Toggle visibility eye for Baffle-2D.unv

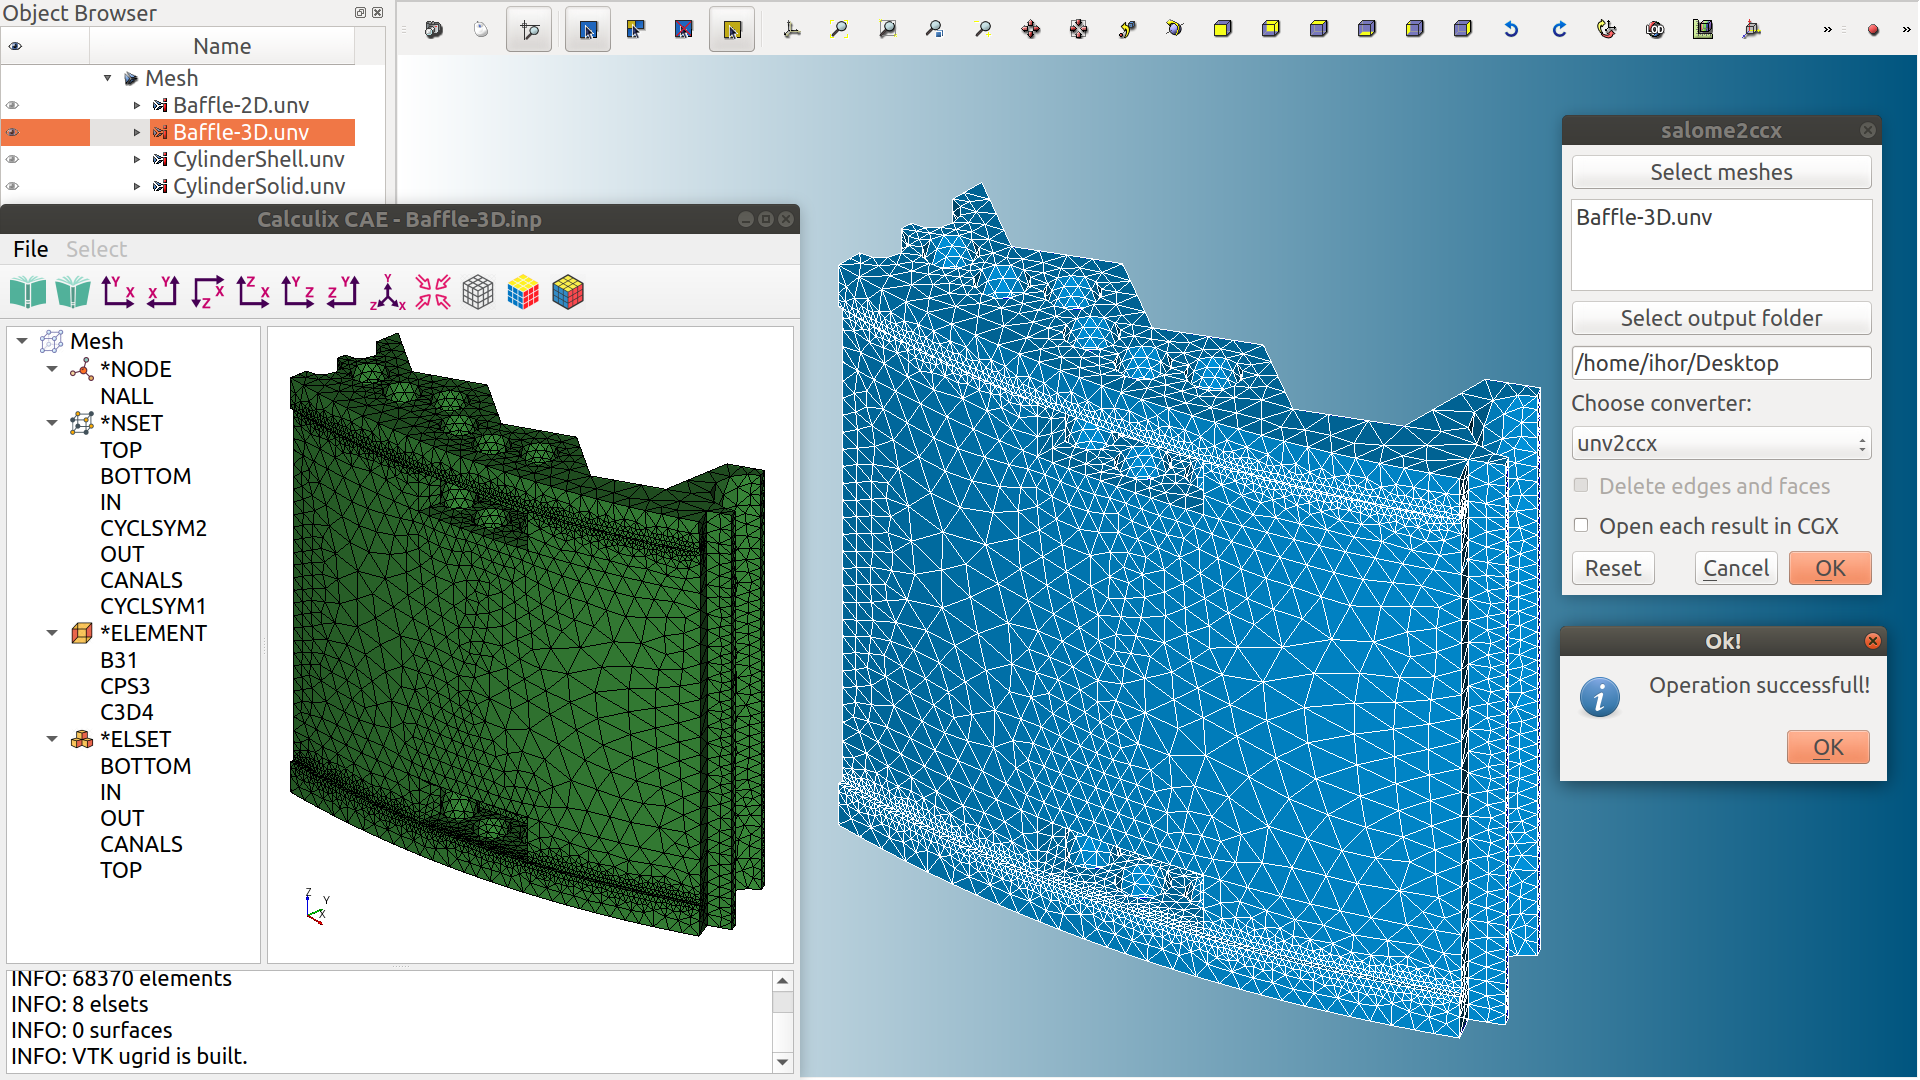[x=13, y=105]
